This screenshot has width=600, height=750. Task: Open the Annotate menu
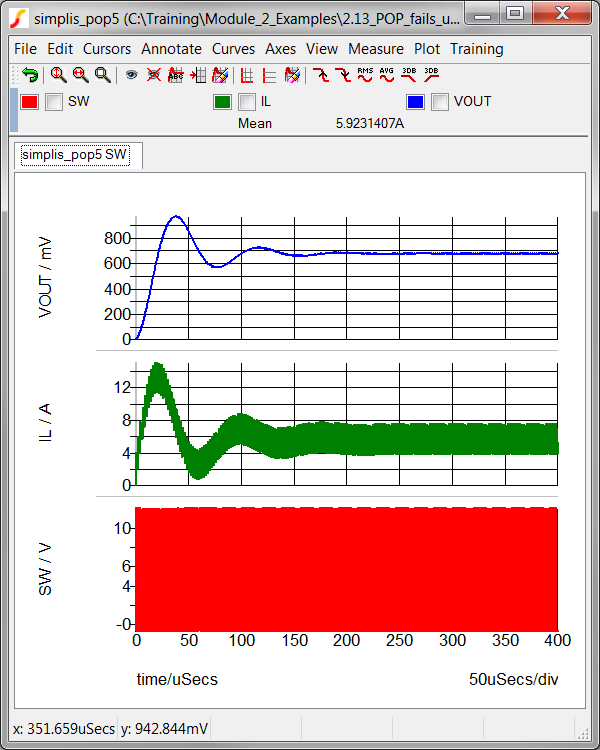[171, 49]
